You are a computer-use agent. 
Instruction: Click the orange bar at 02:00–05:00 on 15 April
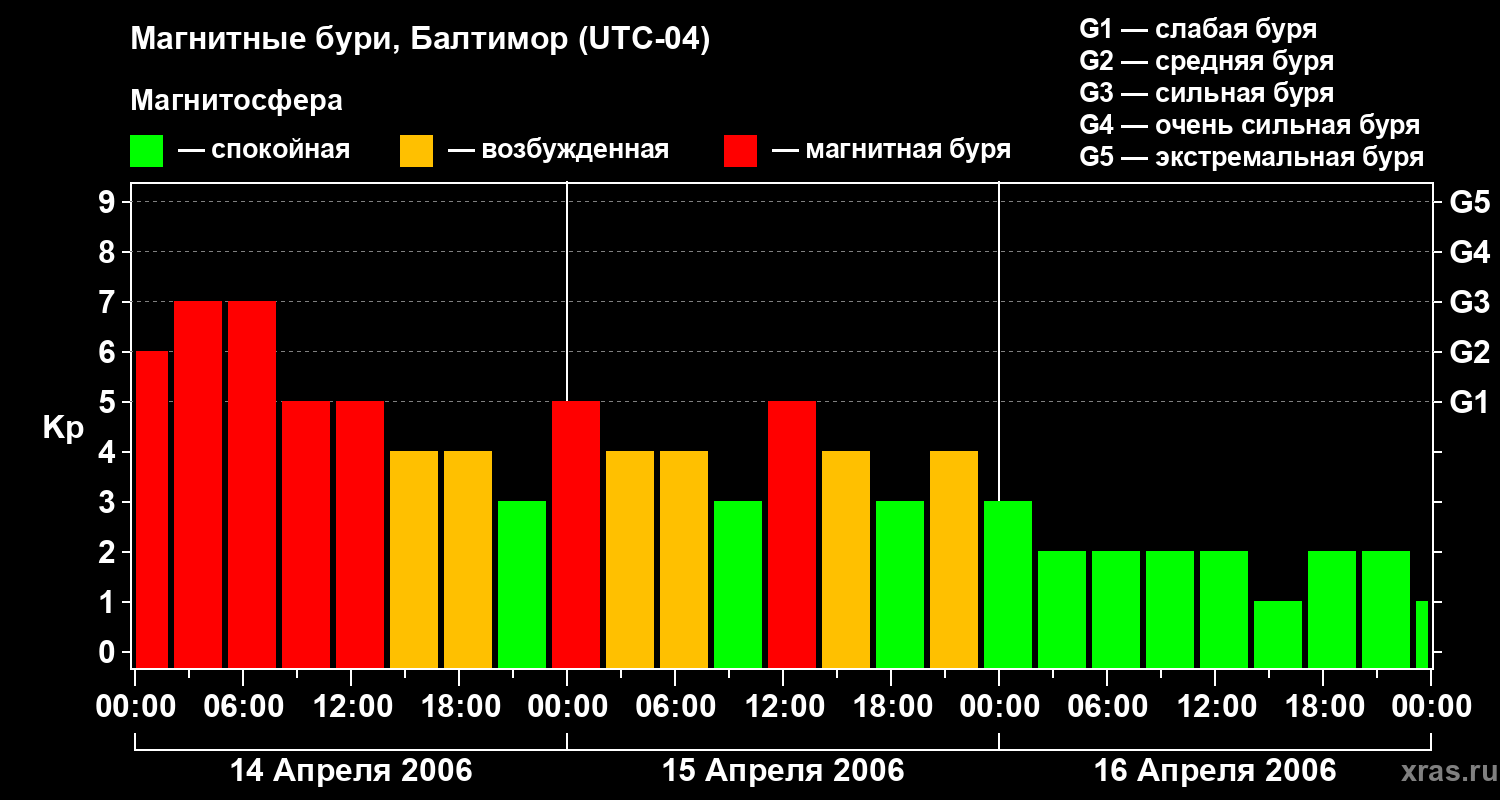coord(630,560)
